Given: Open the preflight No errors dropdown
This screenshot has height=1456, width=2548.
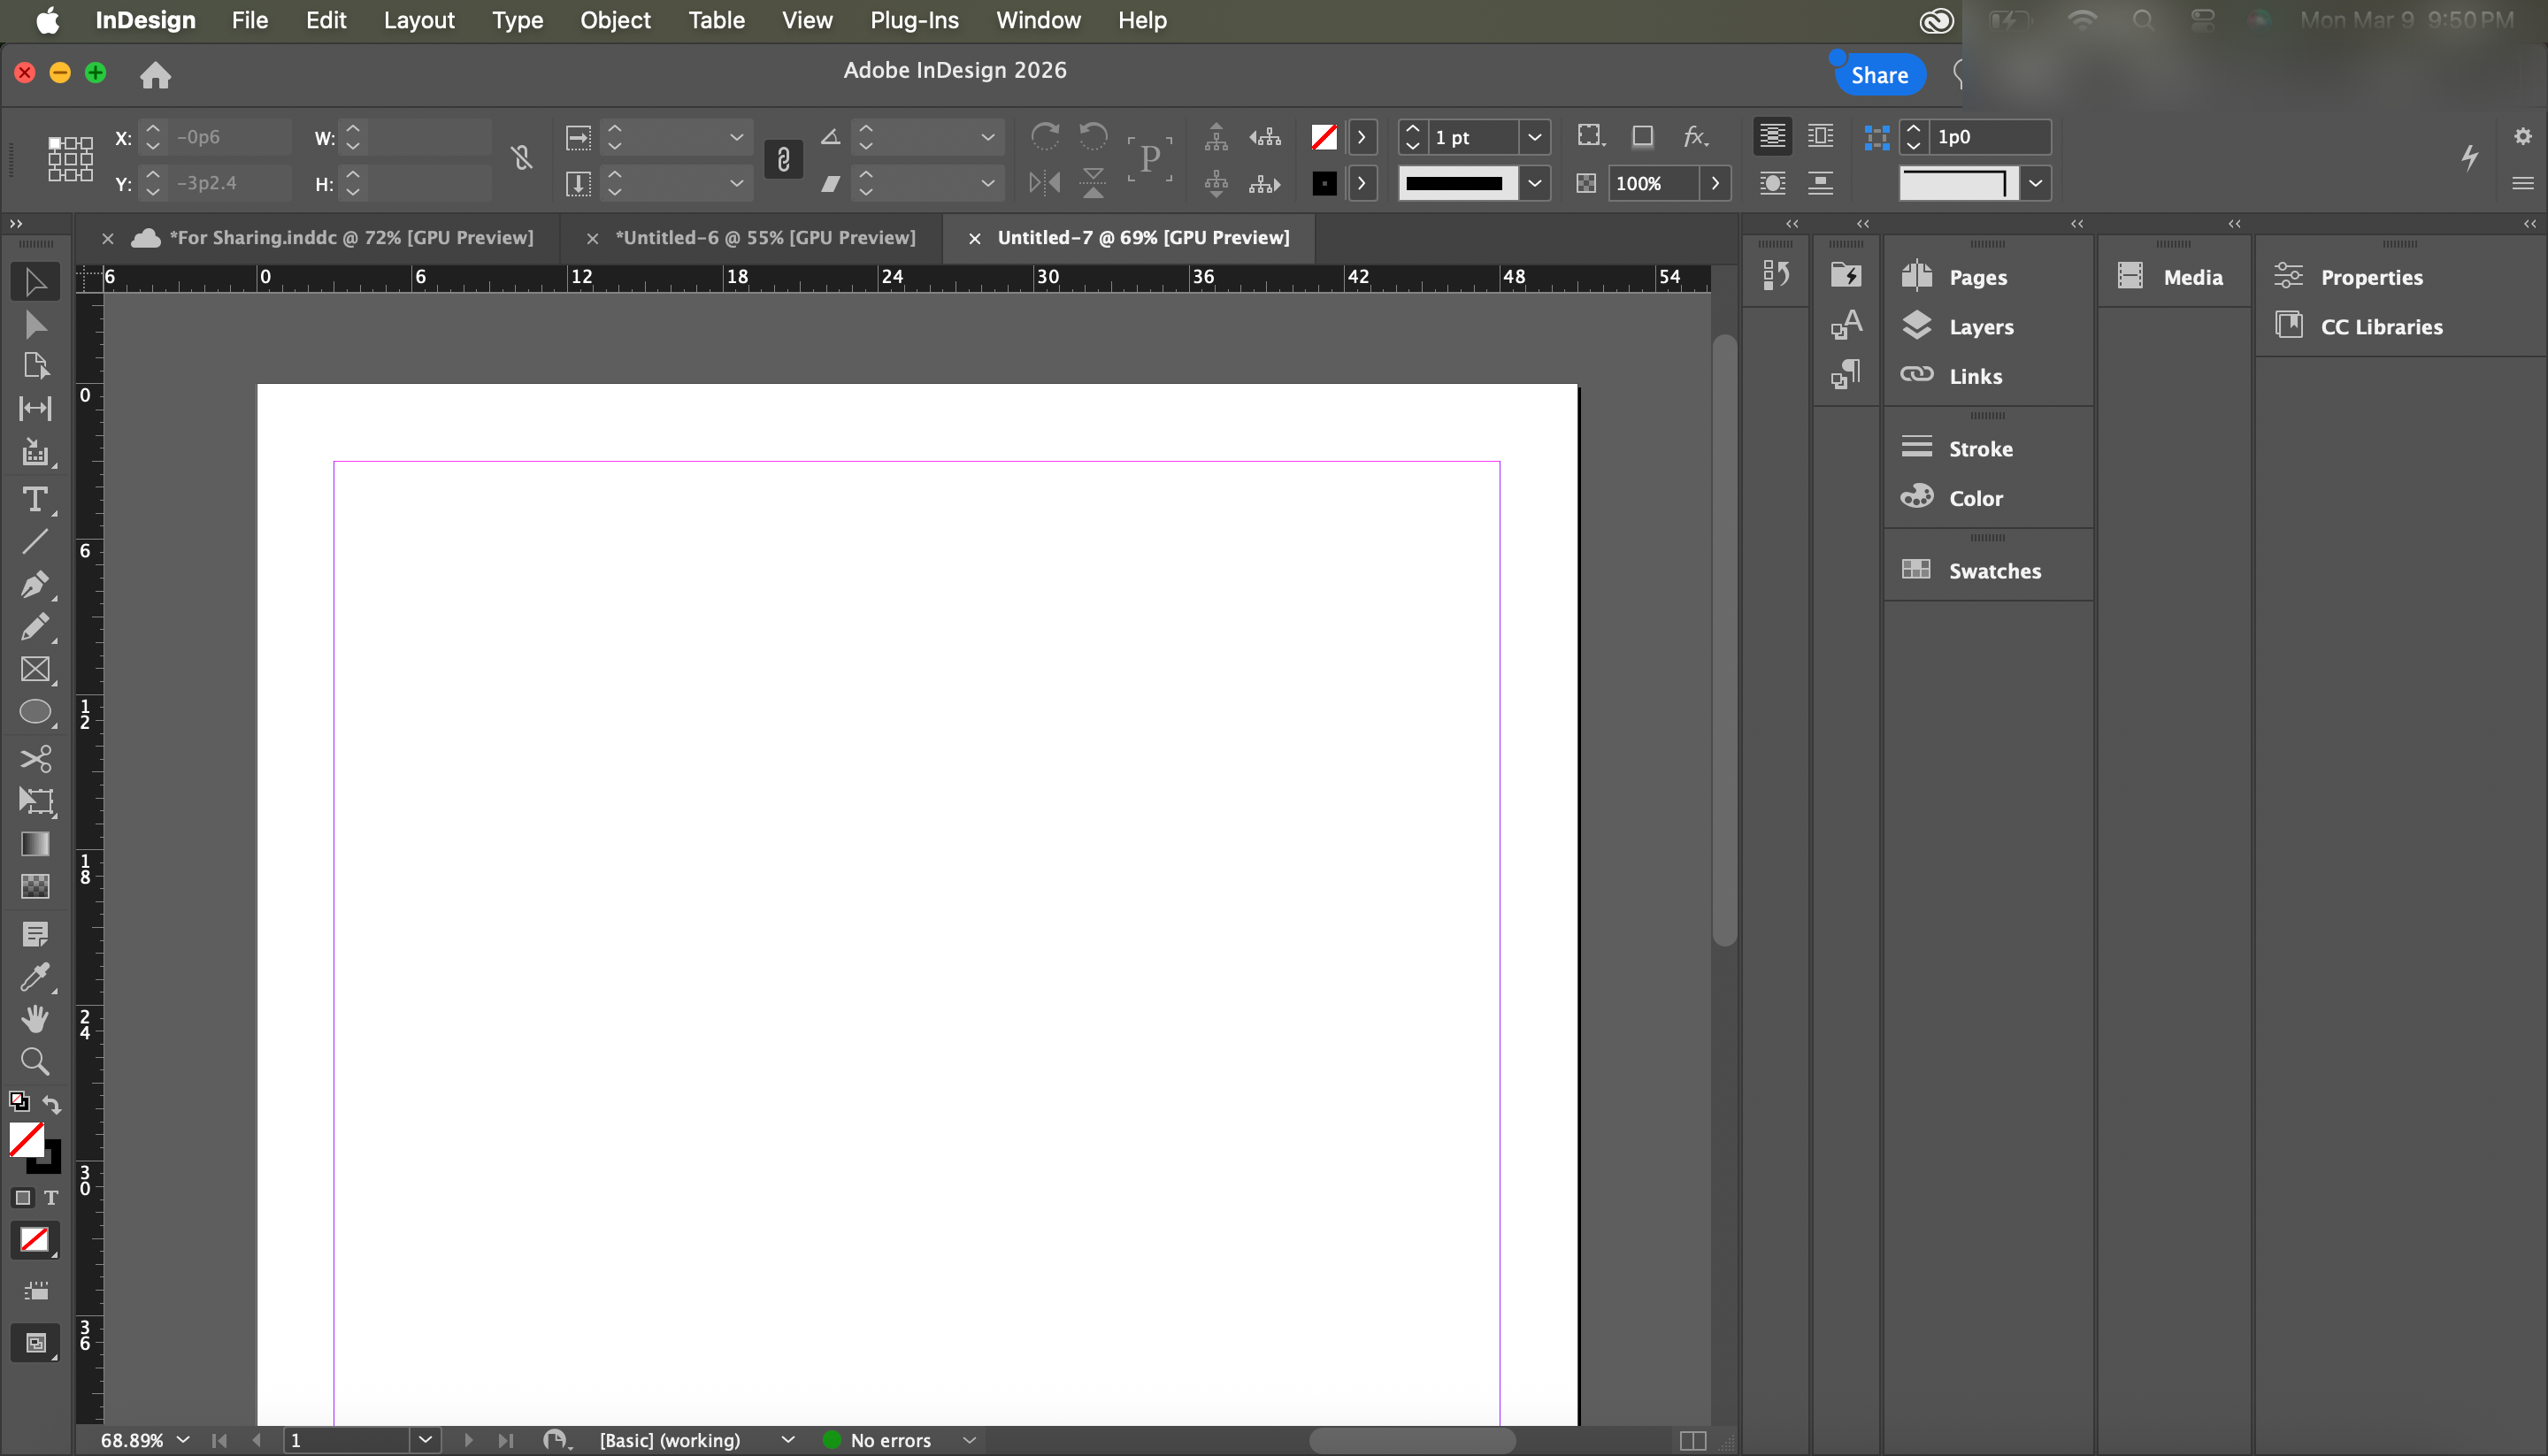Looking at the screenshot, I should click(x=968, y=1440).
